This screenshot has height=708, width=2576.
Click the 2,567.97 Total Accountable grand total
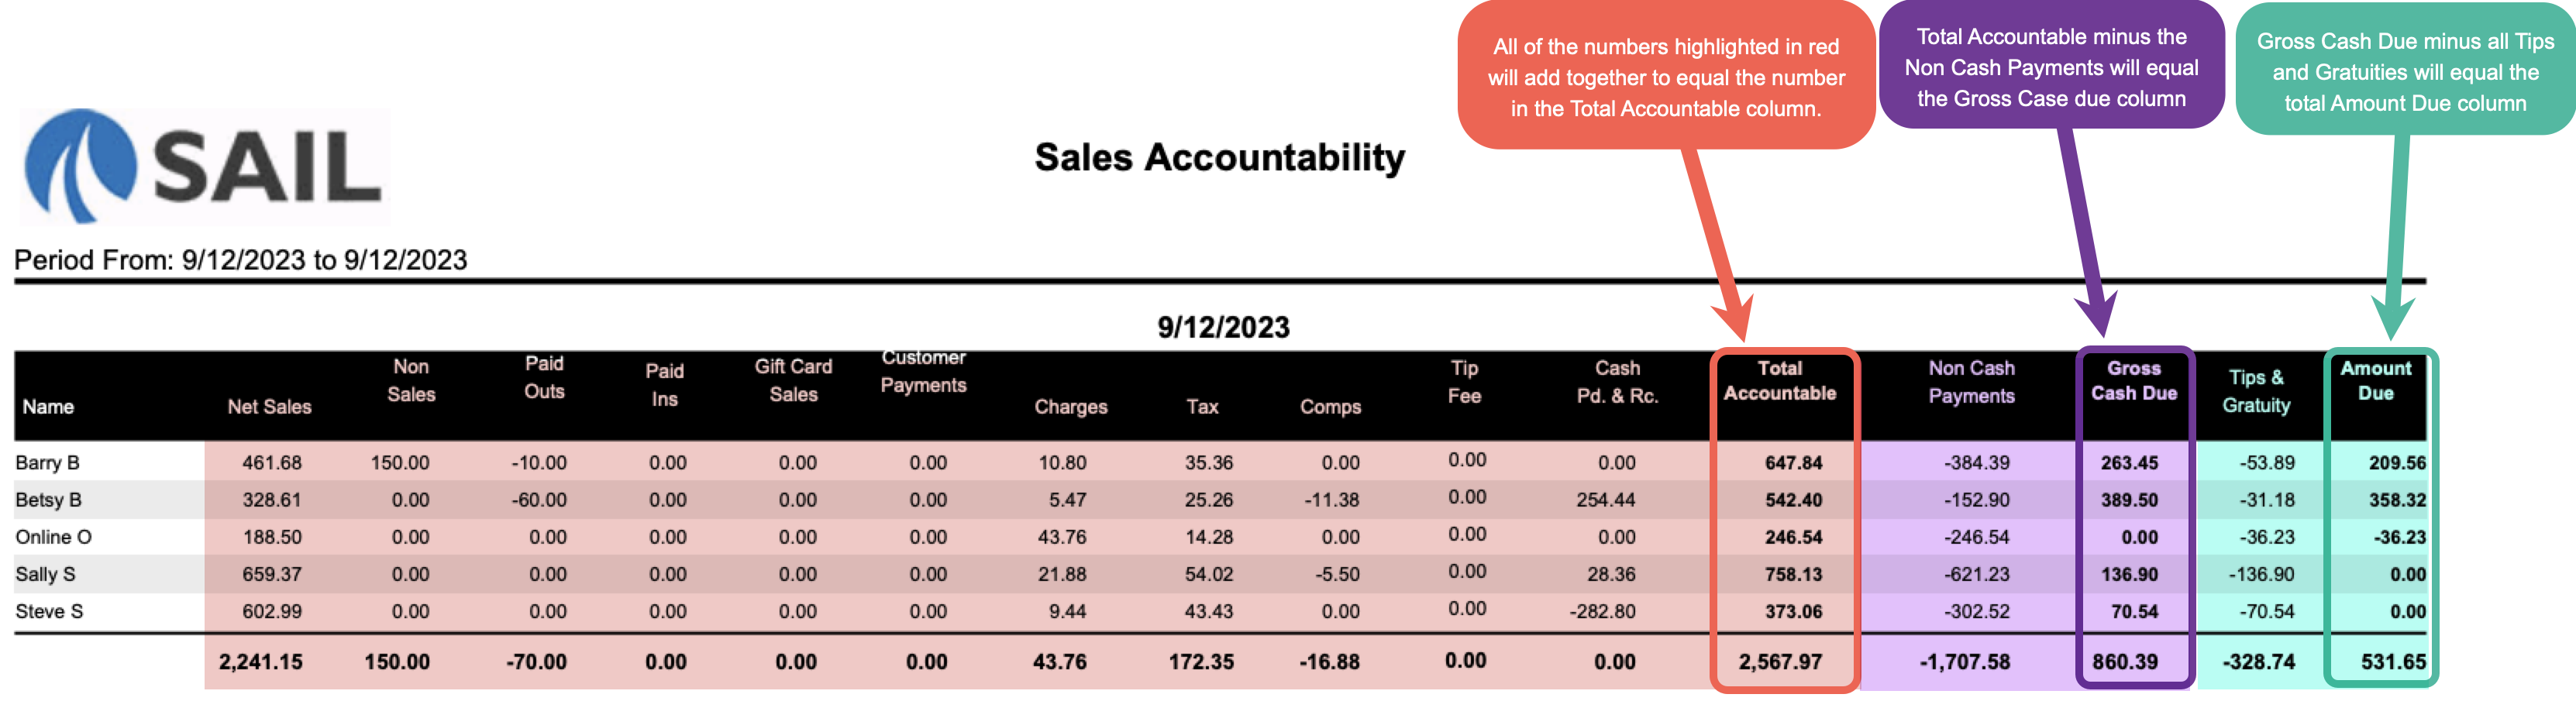[1779, 662]
